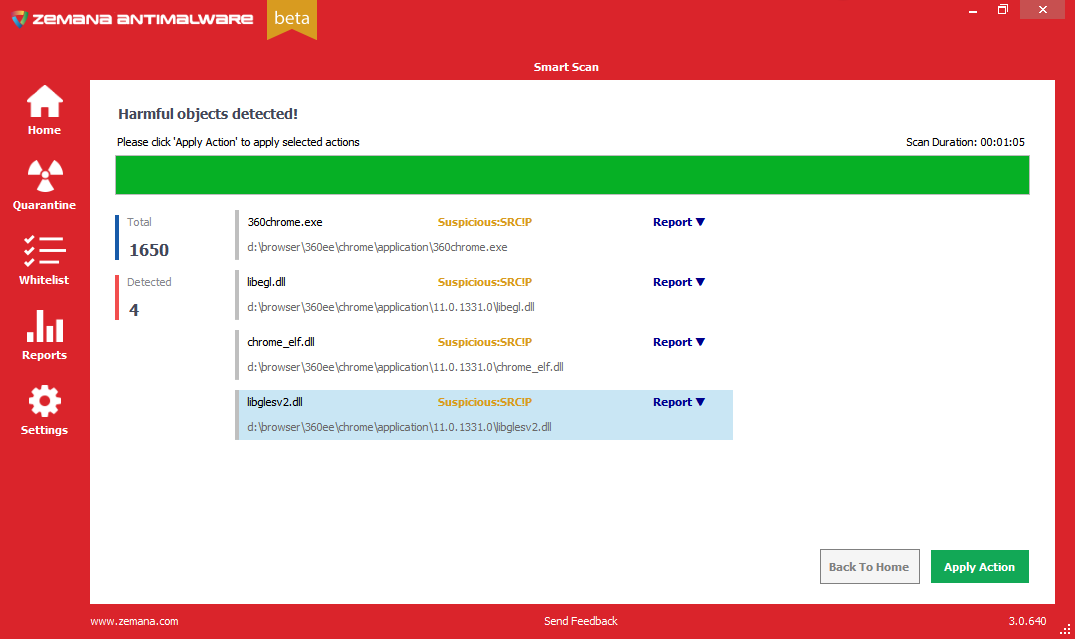Image resolution: width=1075 pixels, height=639 pixels.
Task: Click Suspicious:SRC!P label for chrome_elf.dll
Action: pyautogui.click(x=485, y=342)
